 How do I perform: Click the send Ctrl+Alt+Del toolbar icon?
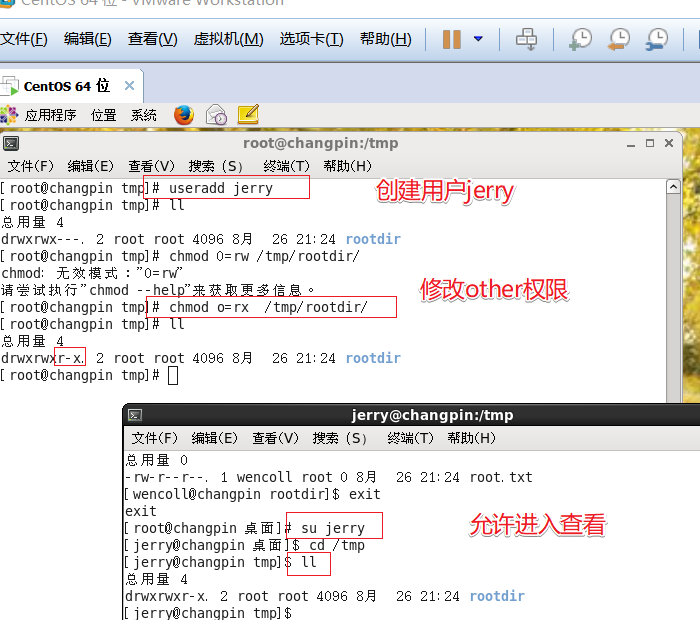click(527, 39)
